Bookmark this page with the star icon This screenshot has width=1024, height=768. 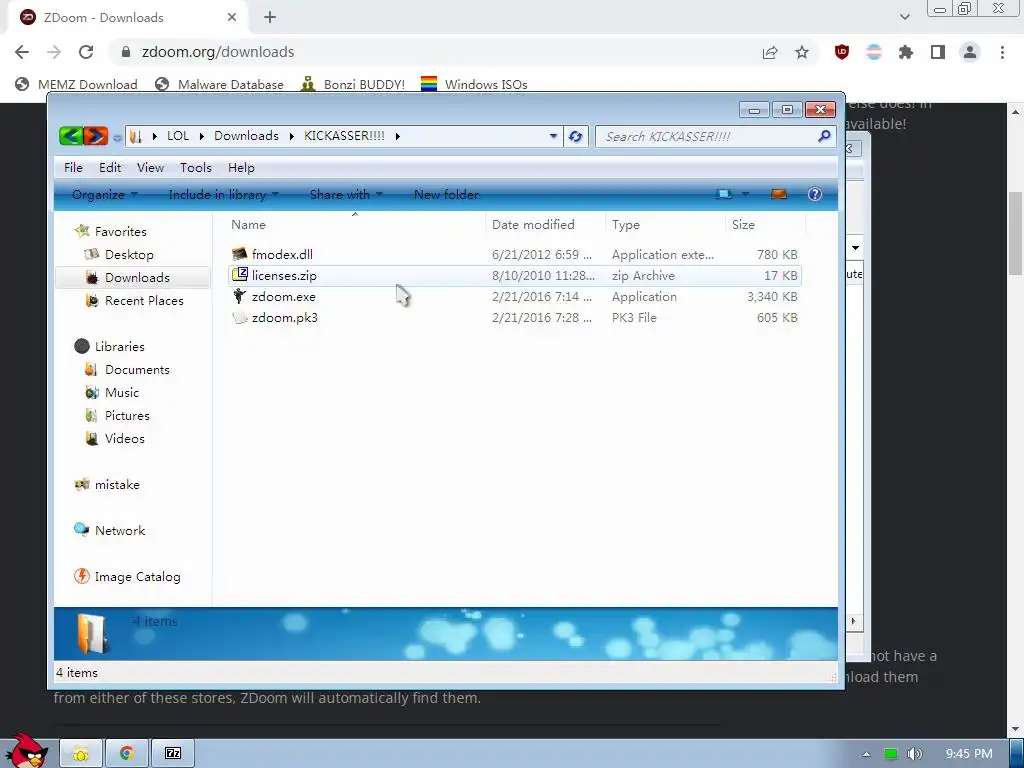[x=802, y=52]
